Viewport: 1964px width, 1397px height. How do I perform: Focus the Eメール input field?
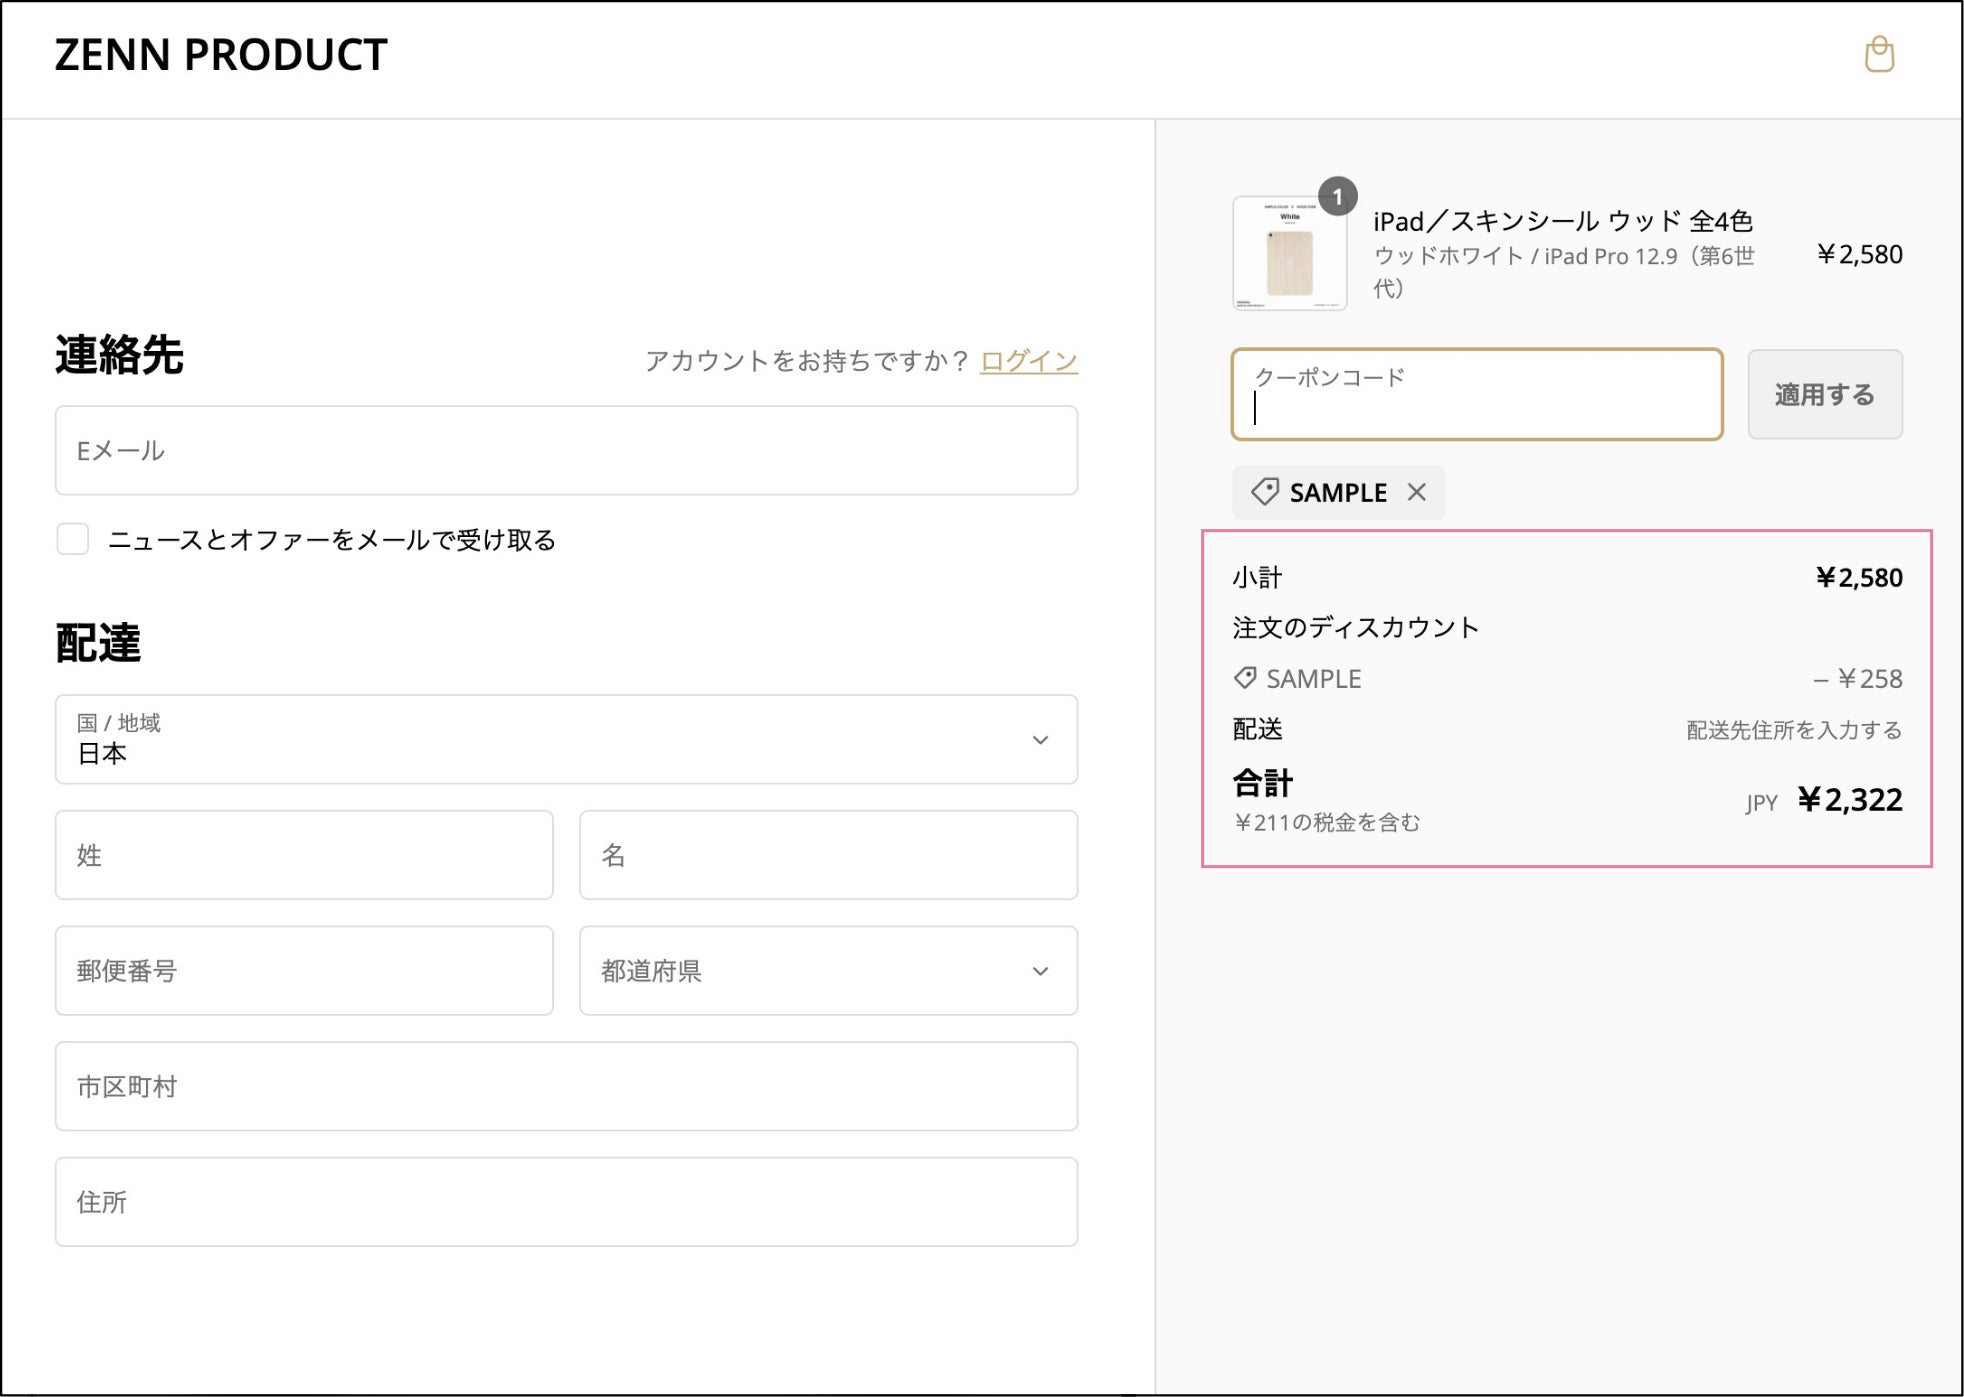[x=565, y=450]
